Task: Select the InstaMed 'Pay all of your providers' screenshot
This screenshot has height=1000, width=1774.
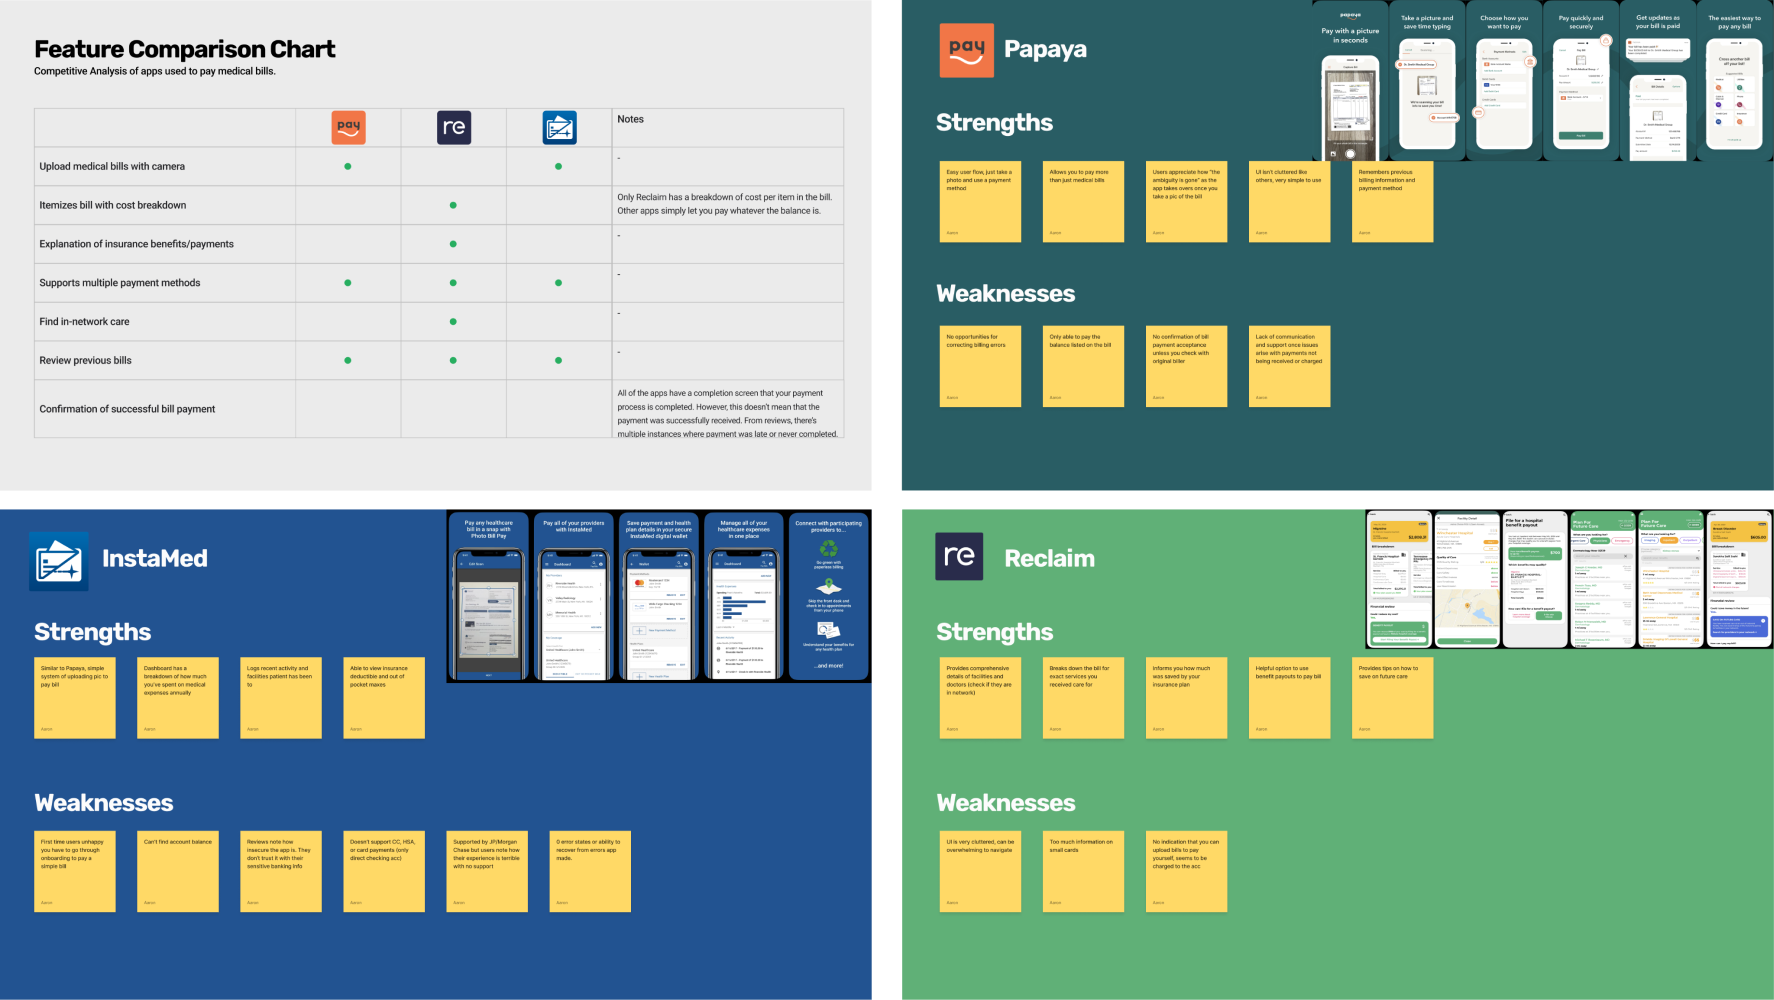Action: point(574,597)
